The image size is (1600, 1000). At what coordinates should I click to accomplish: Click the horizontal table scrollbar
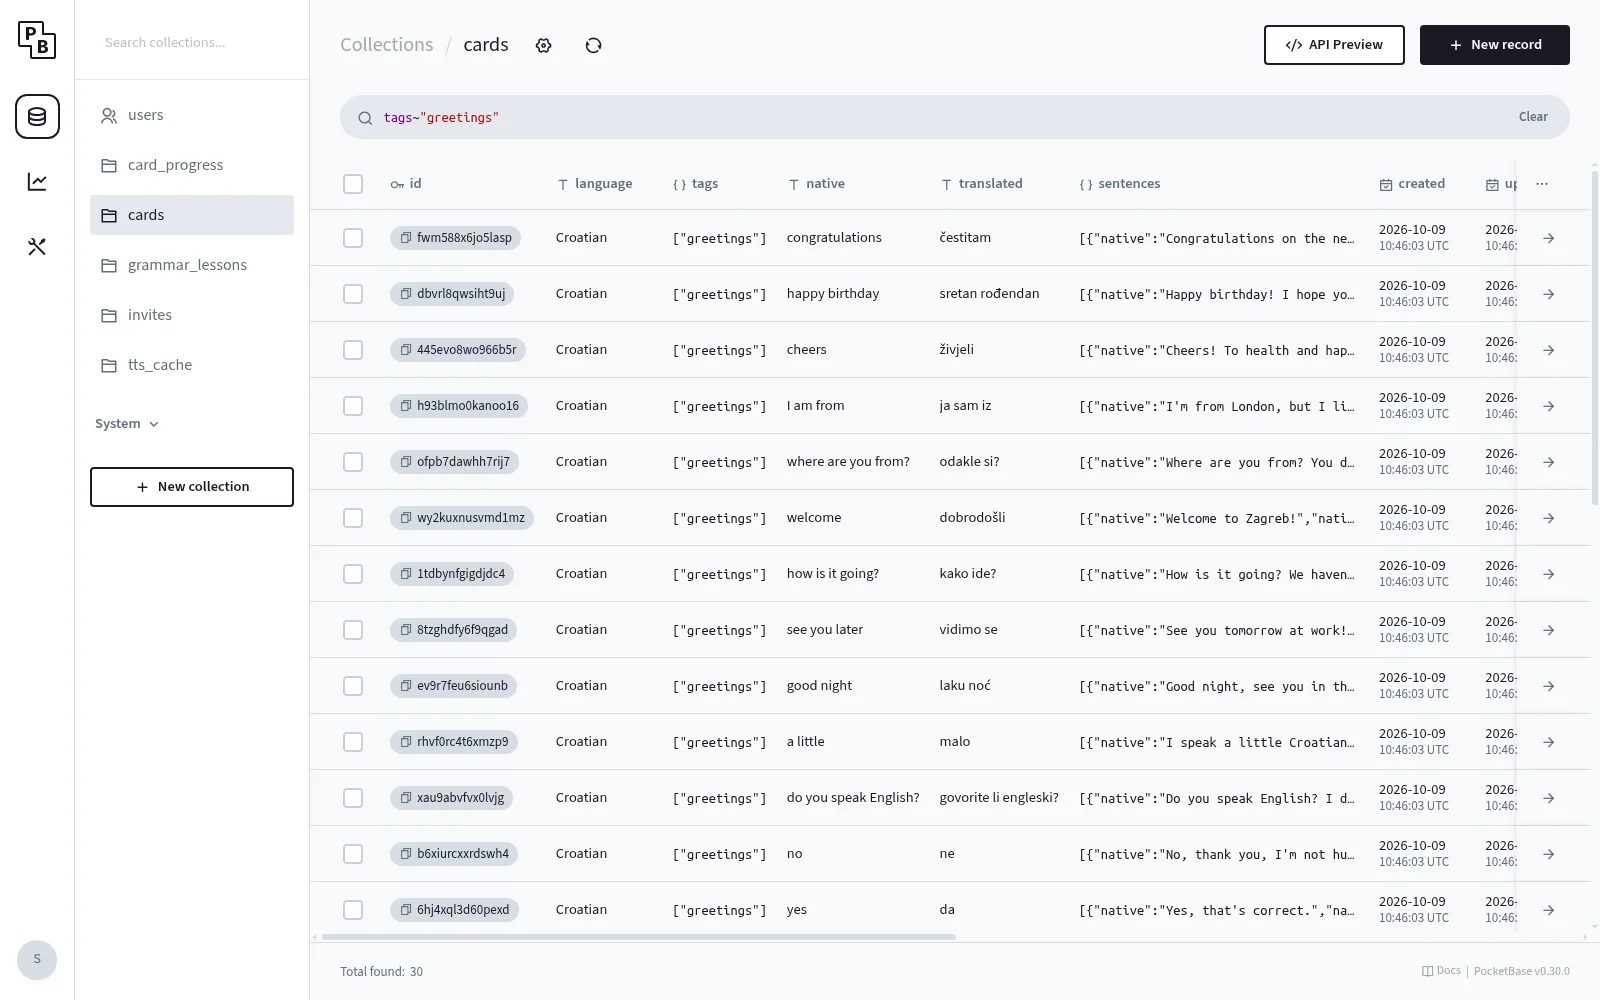coord(638,937)
